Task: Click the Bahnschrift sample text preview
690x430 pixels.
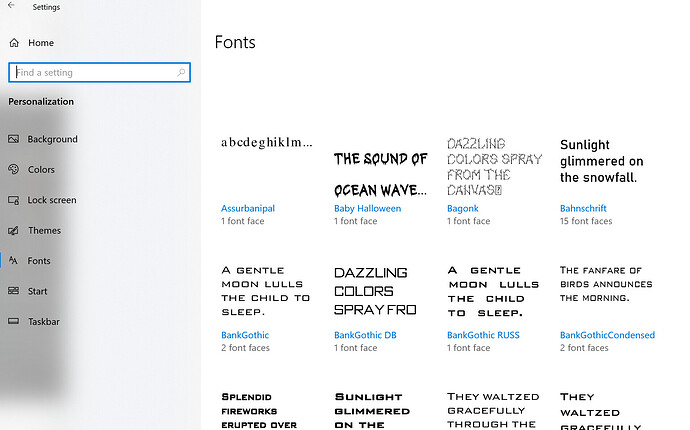Action: click(601, 161)
